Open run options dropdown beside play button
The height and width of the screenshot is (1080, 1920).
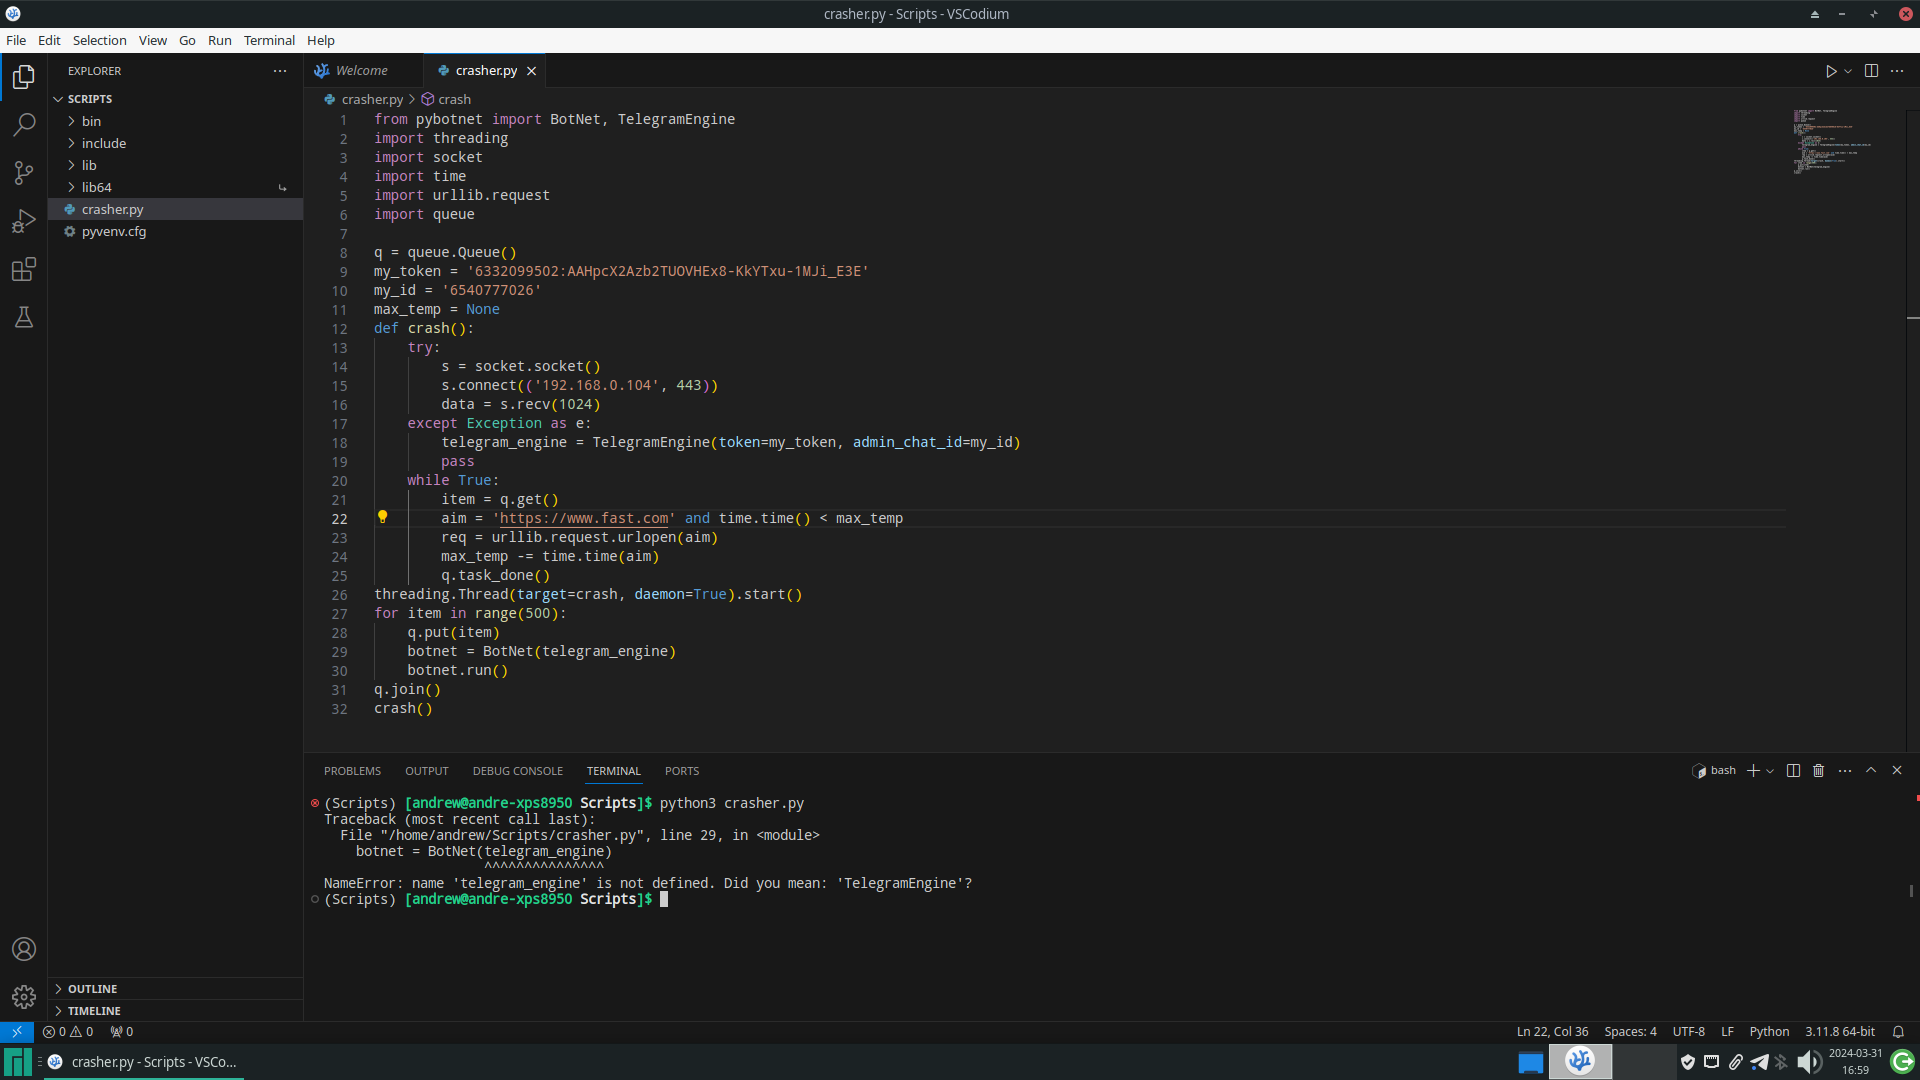tap(1848, 71)
